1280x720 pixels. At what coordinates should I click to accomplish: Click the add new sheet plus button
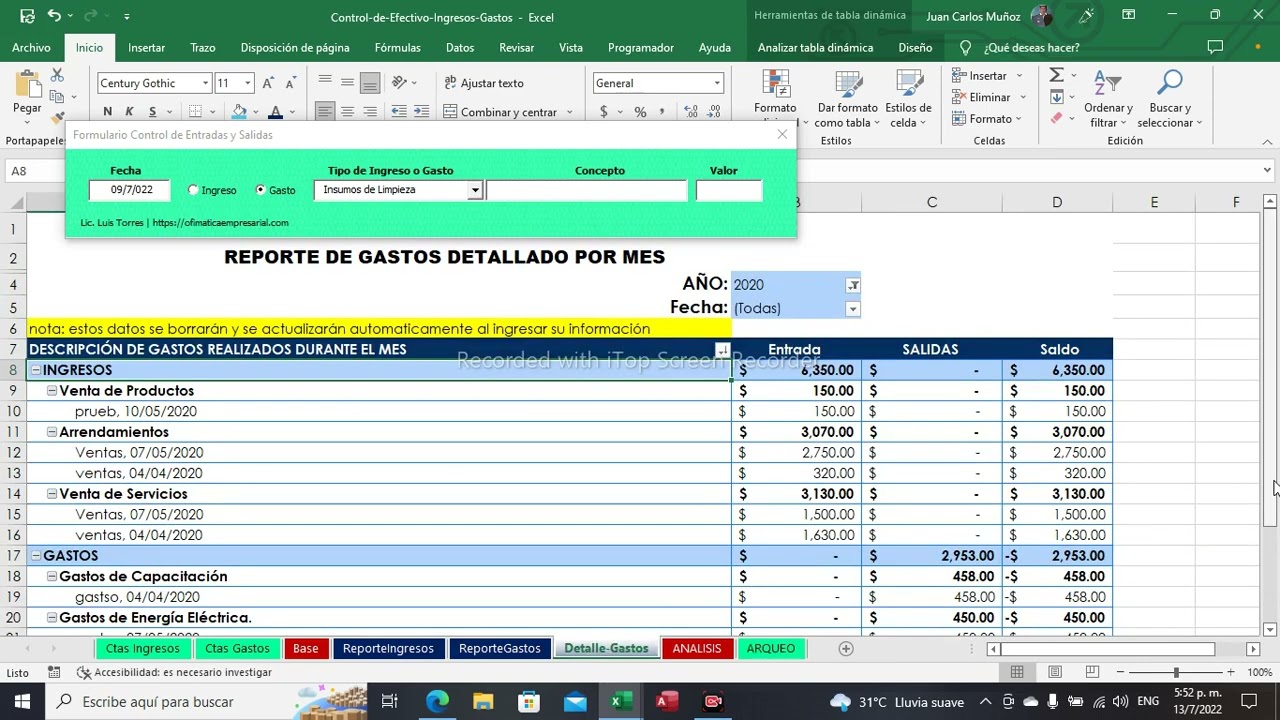click(846, 648)
